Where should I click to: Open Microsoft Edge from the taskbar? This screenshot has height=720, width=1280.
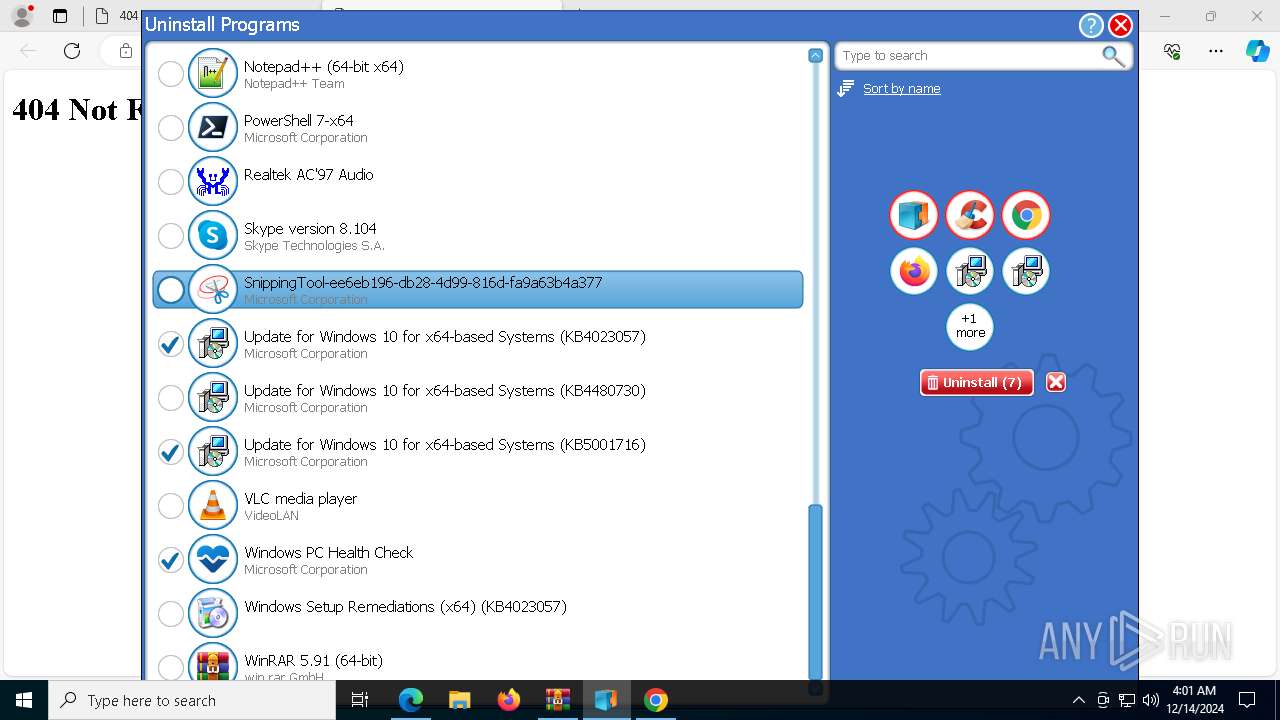[x=411, y=700]
